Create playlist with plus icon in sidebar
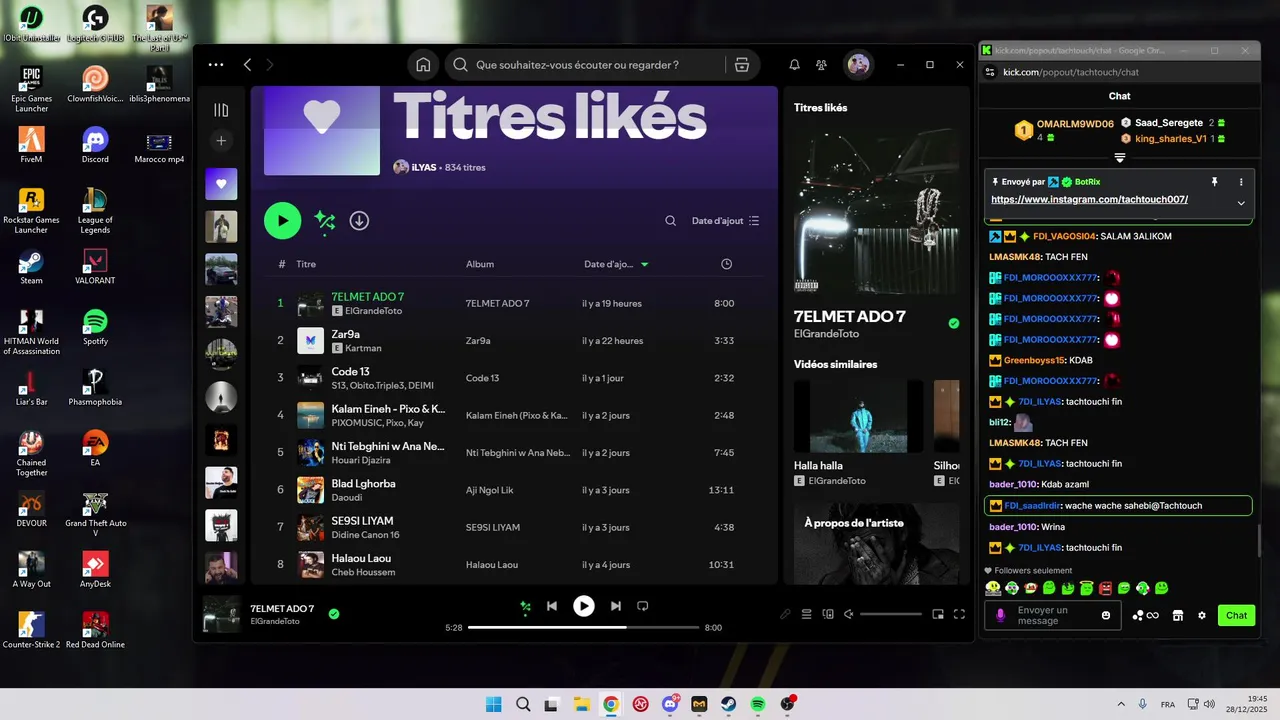 pos(221,141)
